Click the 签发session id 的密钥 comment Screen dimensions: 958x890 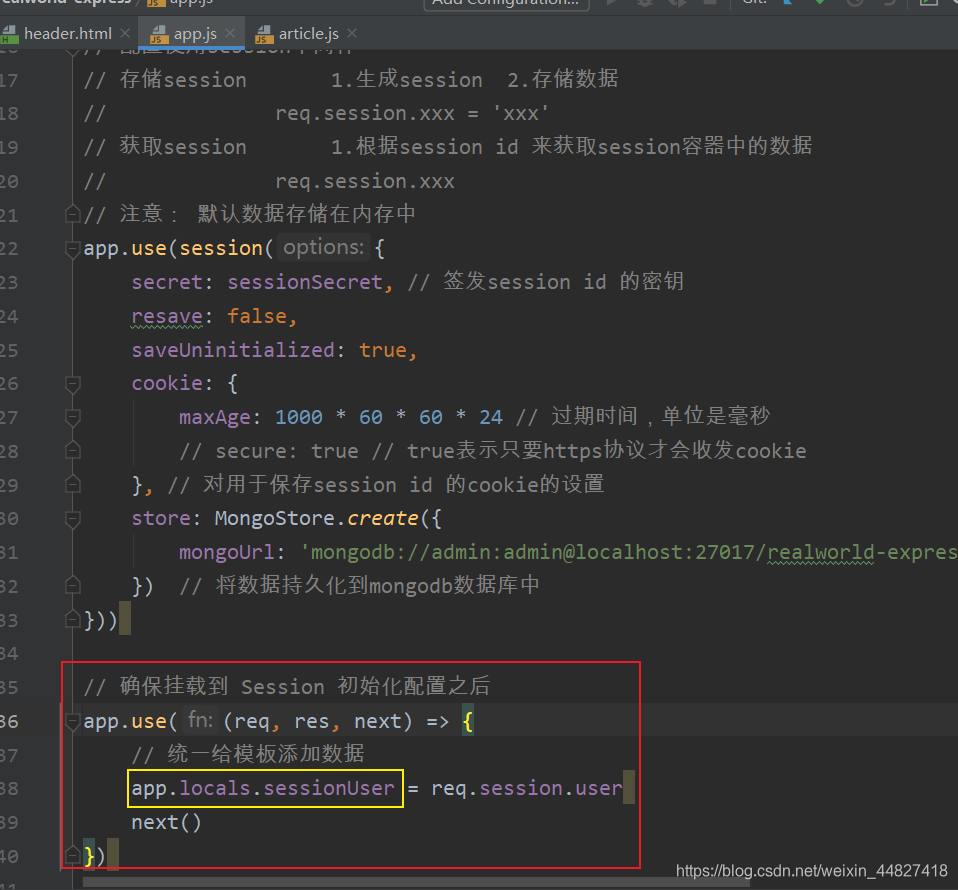pyautogui.click(x=546, y=282)
